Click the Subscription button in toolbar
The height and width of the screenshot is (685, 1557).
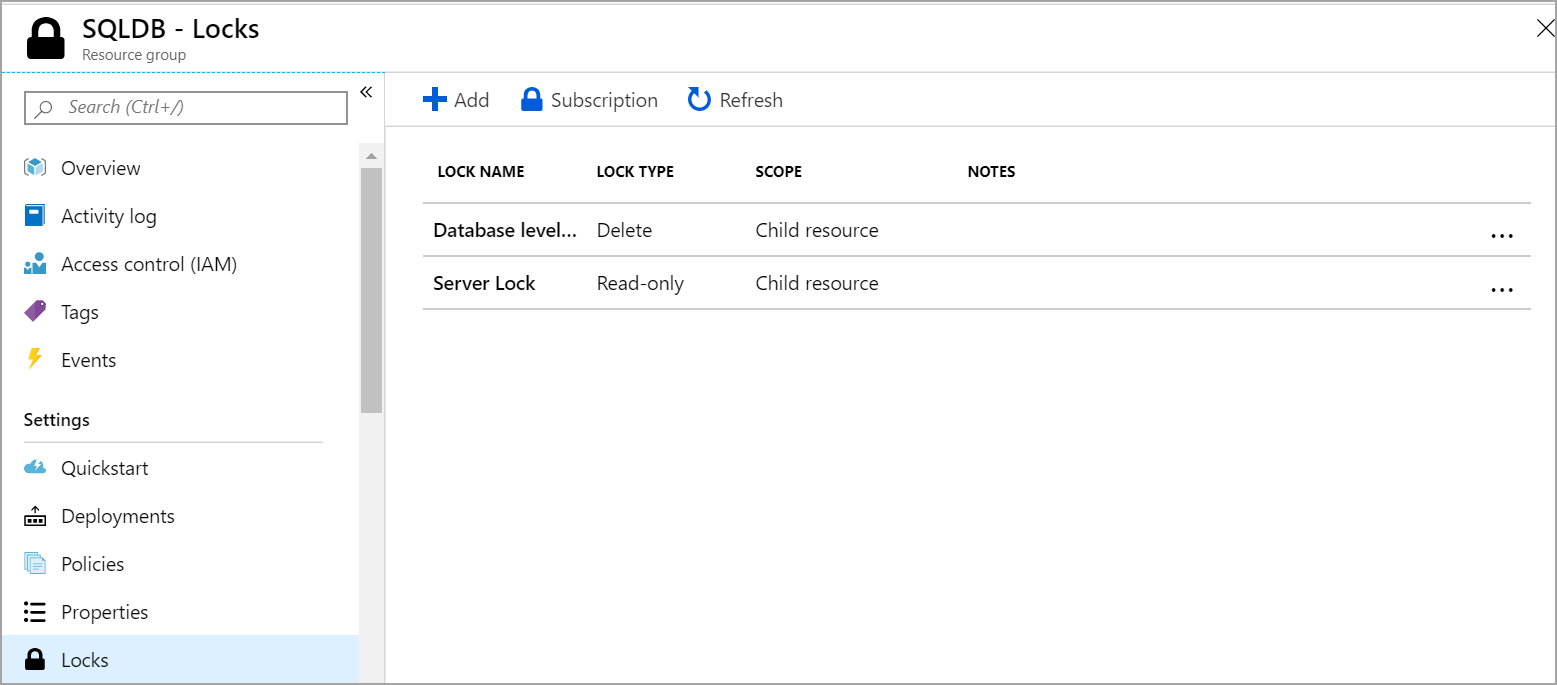[x=589, y=100]
